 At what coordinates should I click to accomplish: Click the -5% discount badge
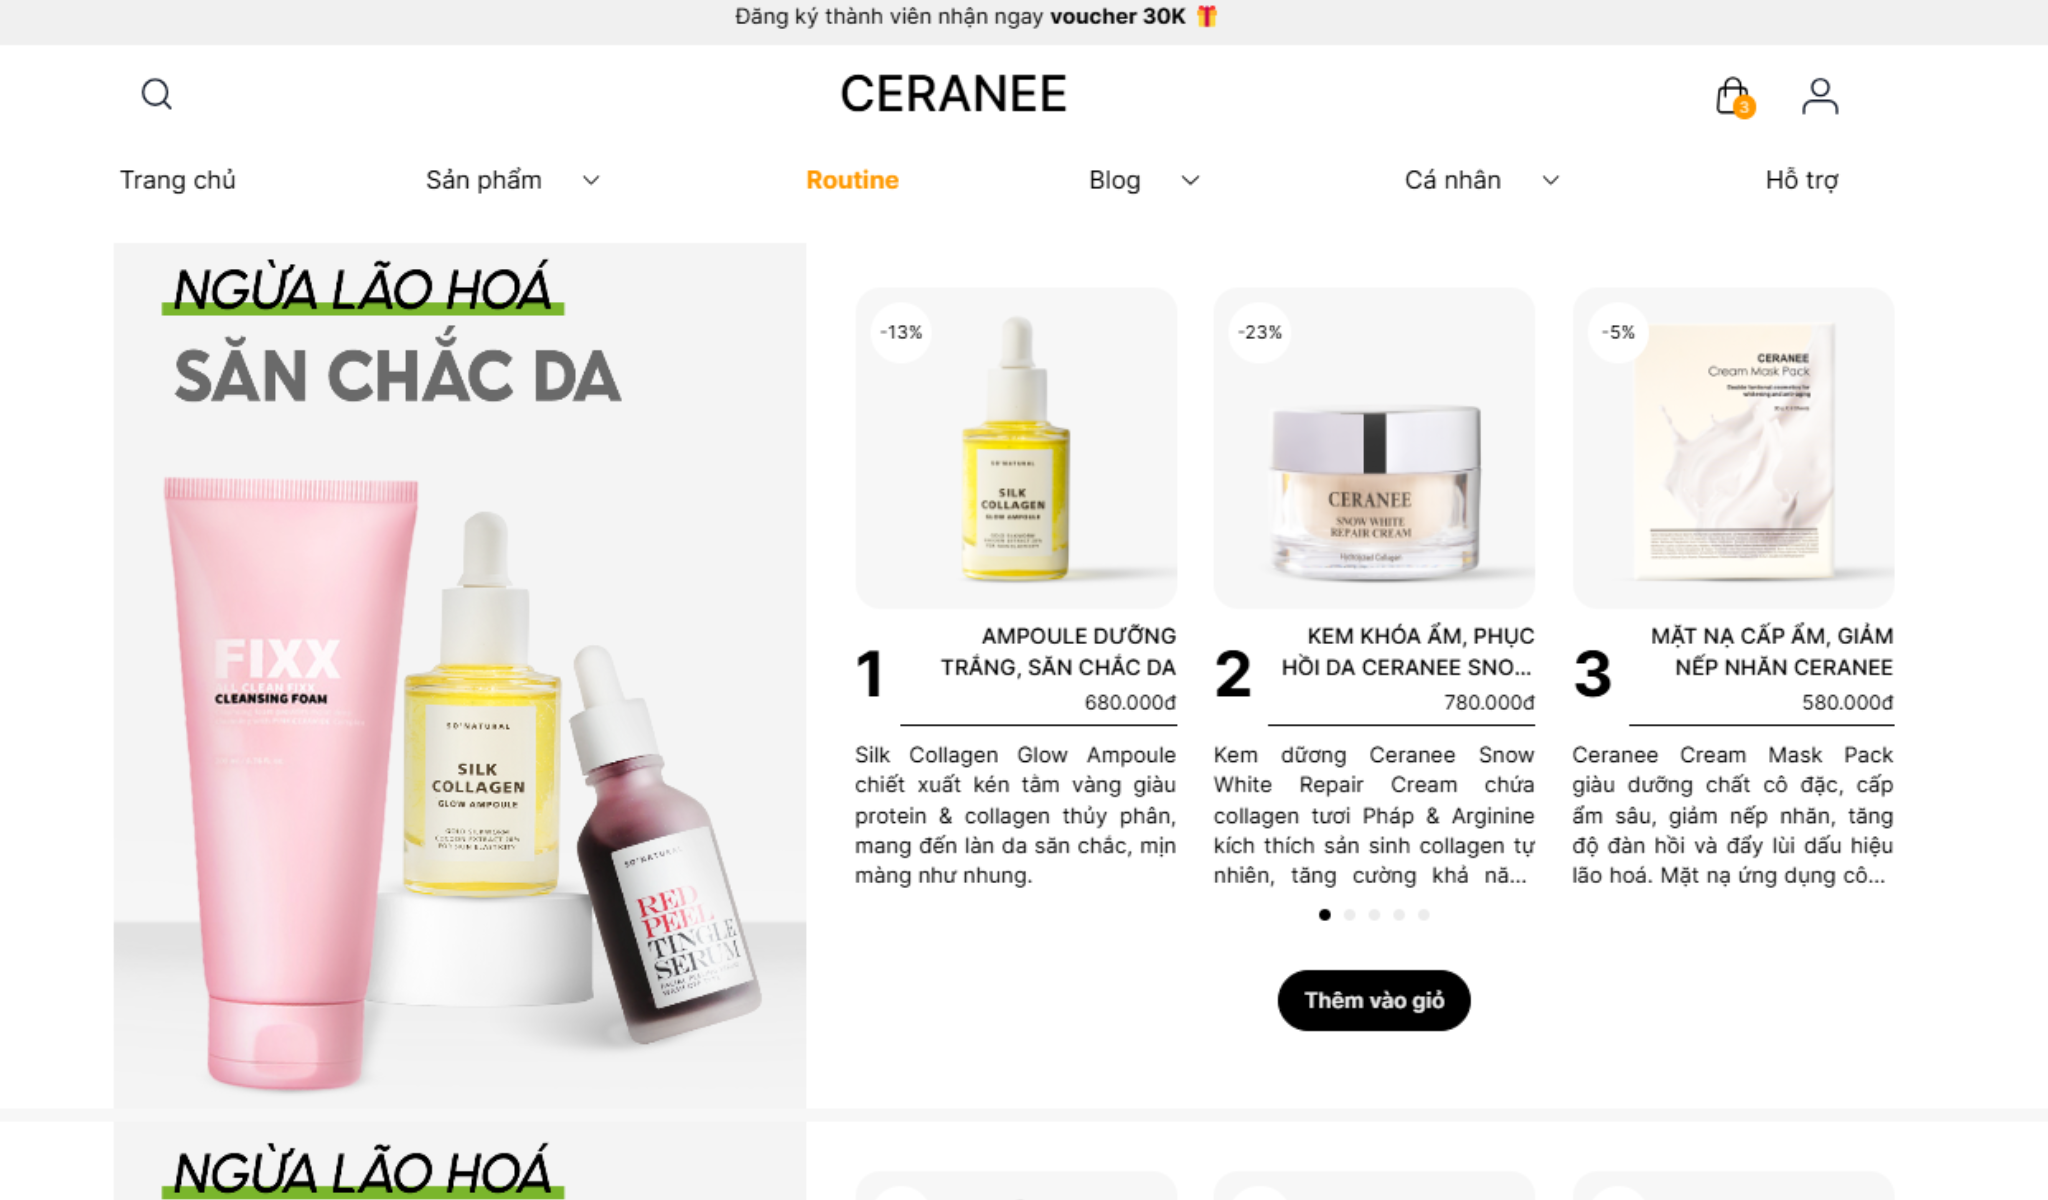[x=1618, y=332]
